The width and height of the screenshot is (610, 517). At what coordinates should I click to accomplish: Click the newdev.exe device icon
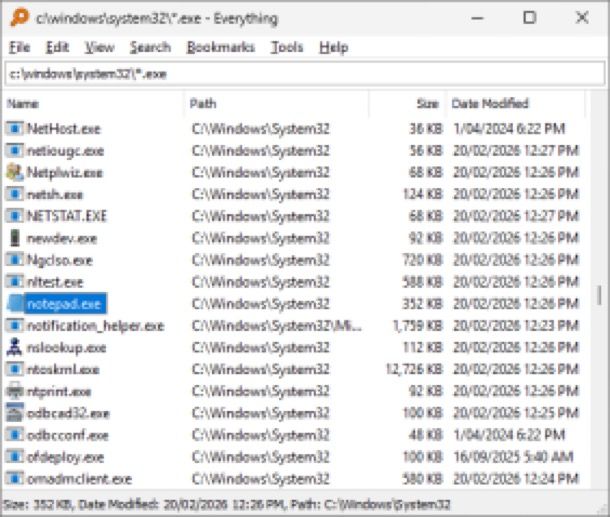15,238
